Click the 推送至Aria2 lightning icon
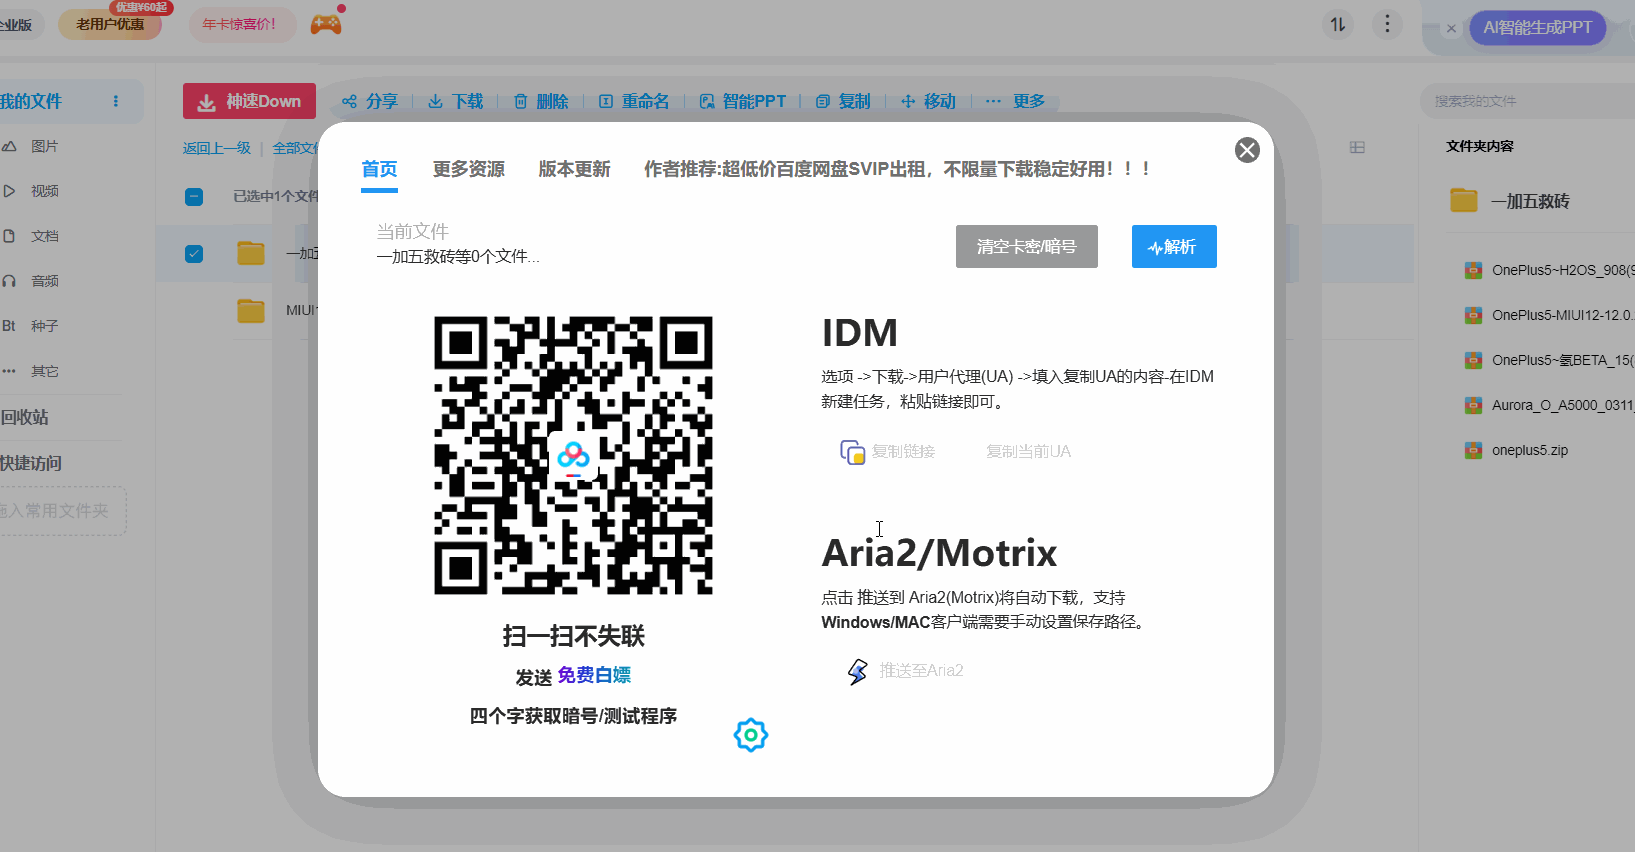The image size is (1635, 852). point(858,671)
